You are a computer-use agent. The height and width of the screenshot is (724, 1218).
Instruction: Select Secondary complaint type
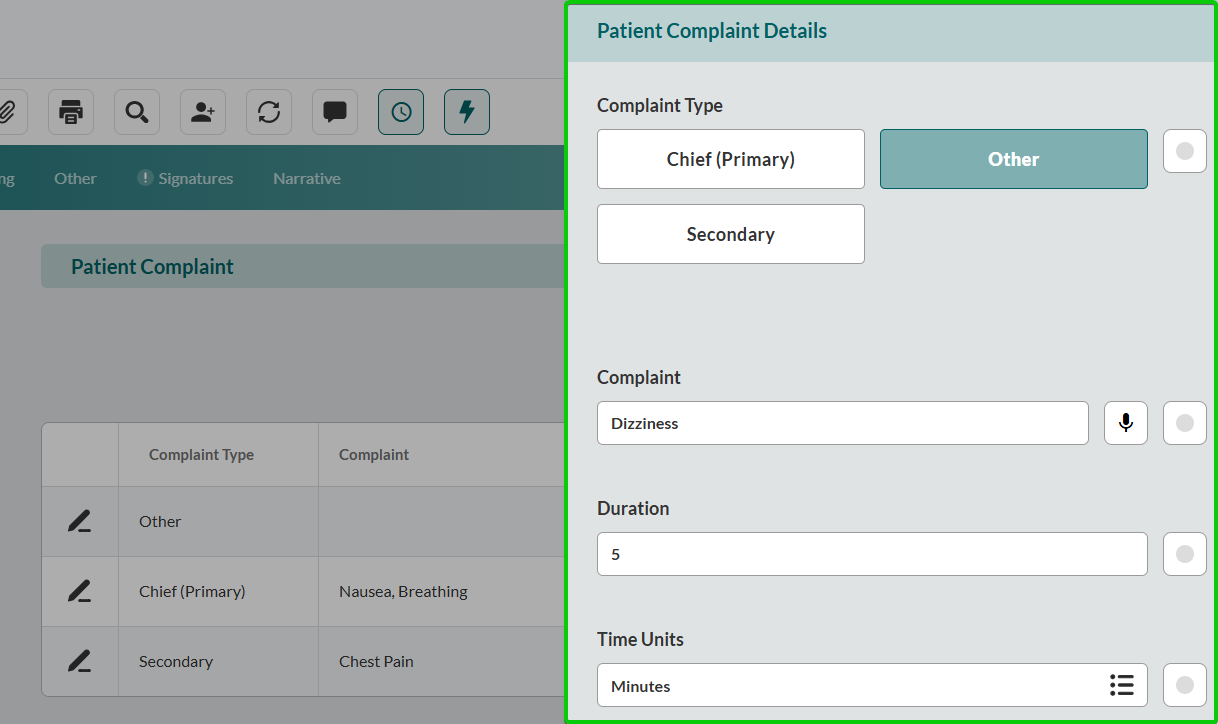(730, 234)
